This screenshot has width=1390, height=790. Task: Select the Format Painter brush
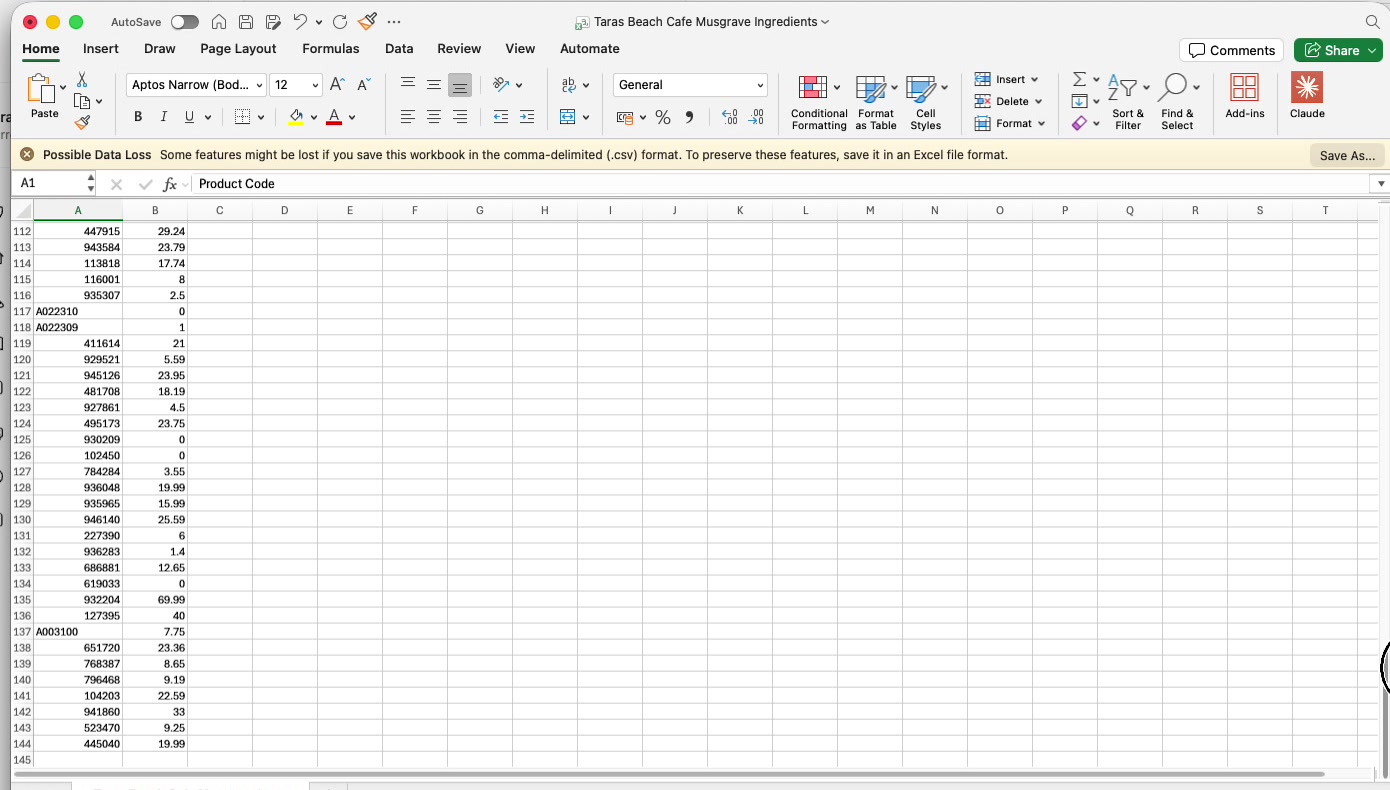tap(82, 122)
